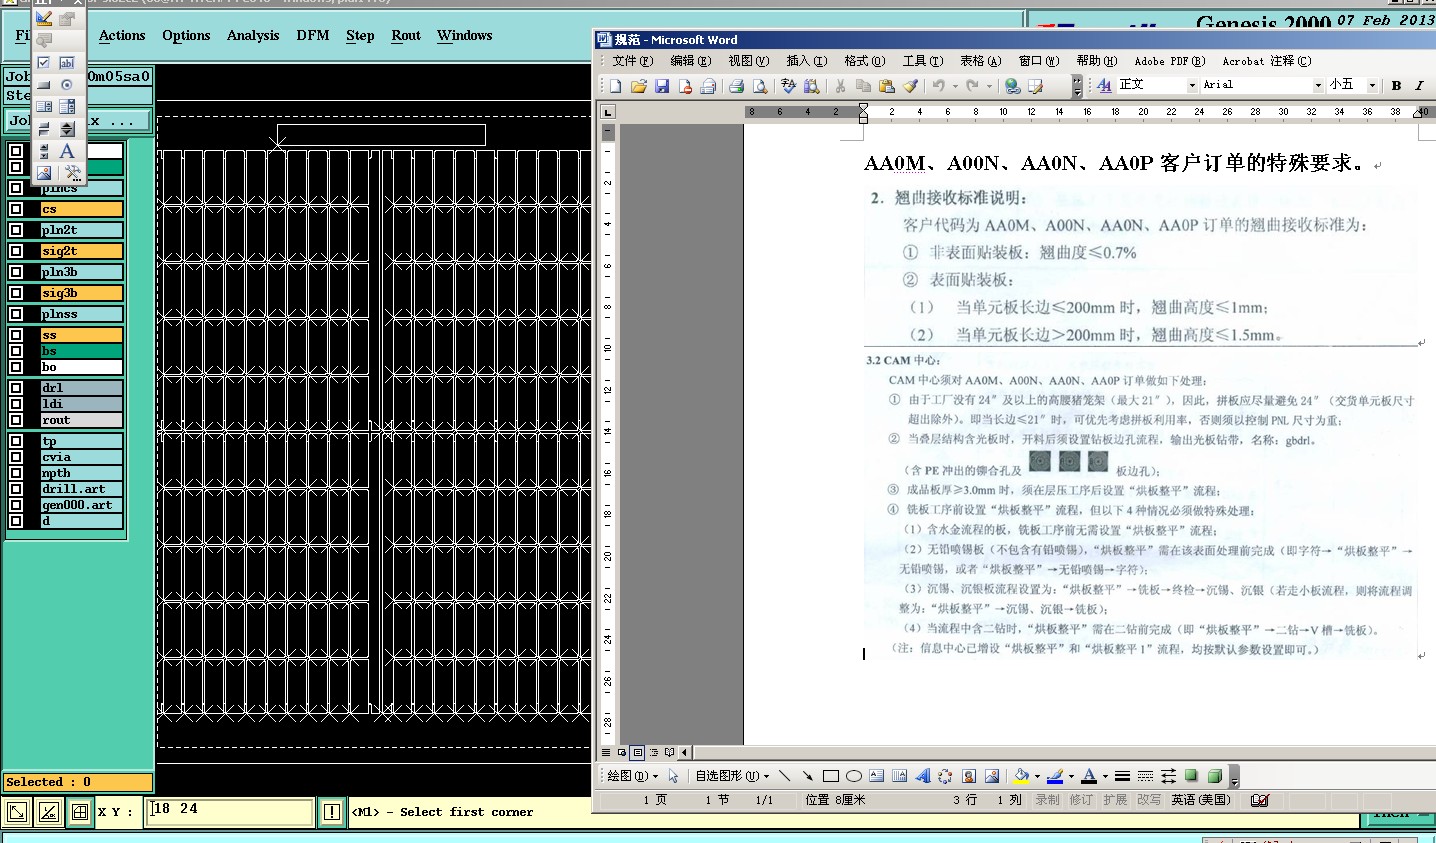Click Insert Hyperlink globe icon
The width and height of the screenshot is (1436, 843).
click(x=1012, y=86)
